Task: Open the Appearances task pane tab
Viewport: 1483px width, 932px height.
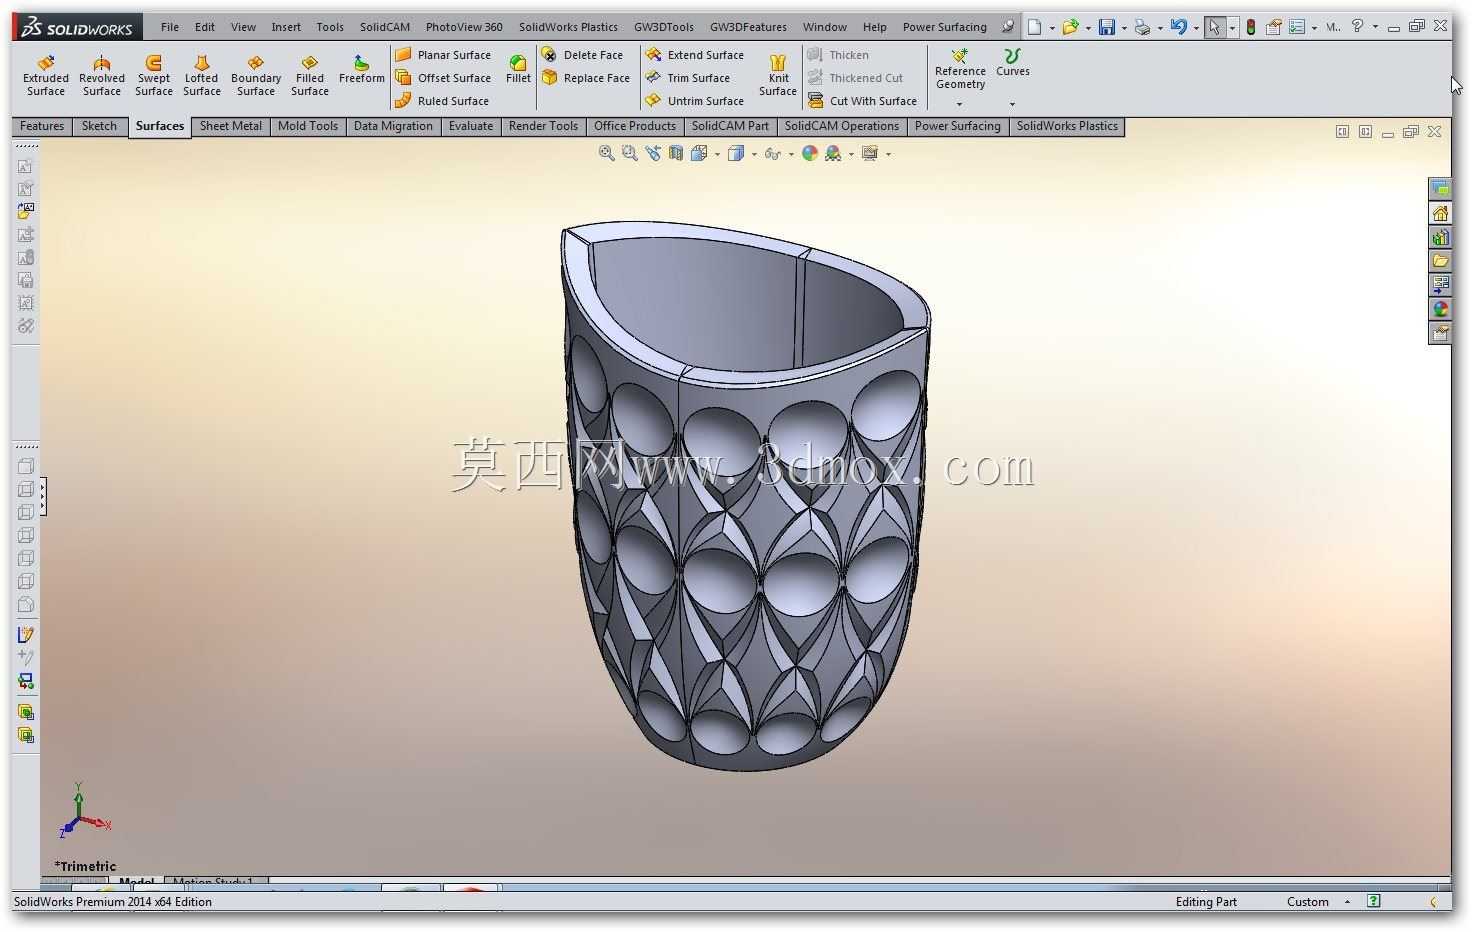Action: pyautogui.click(x=1441, y=309)
